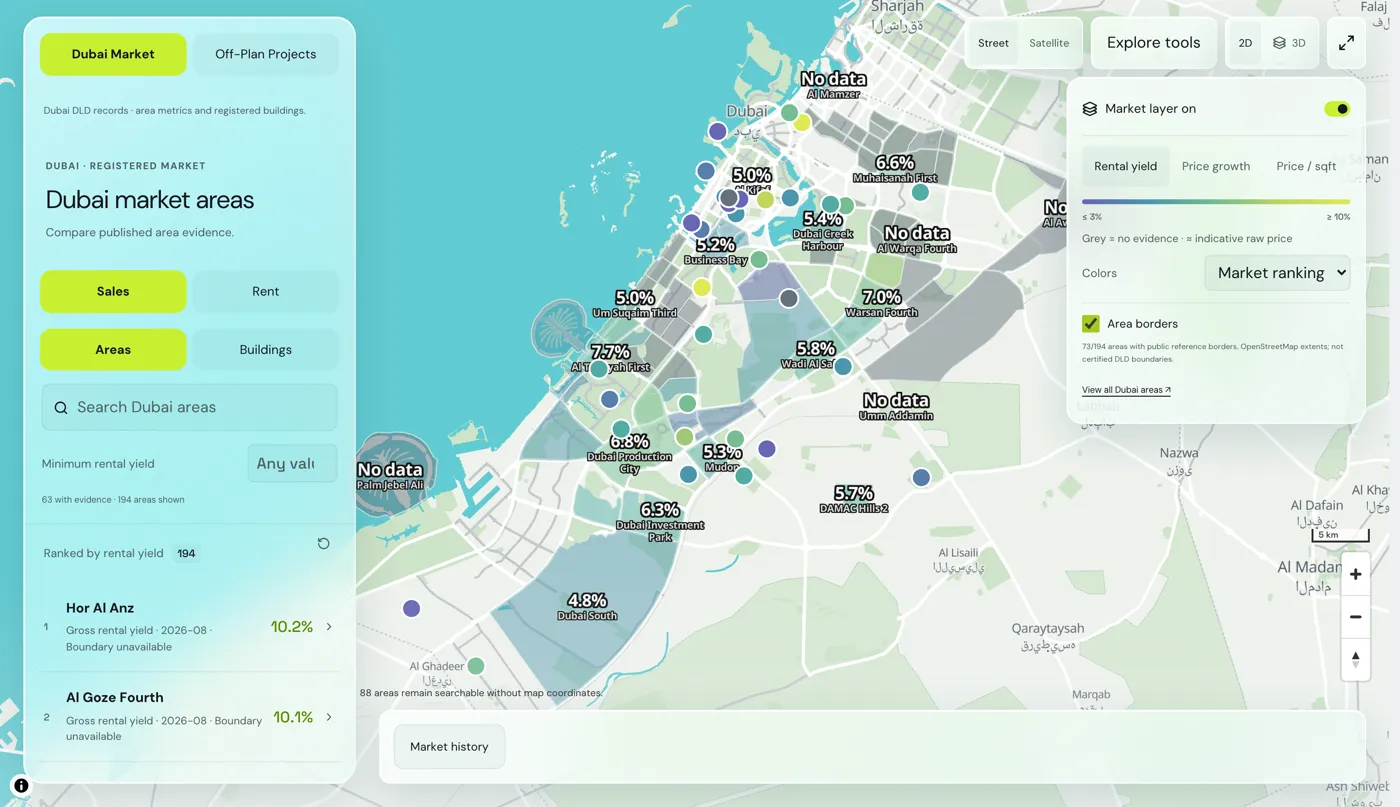
Task: Select the 3D map mode
Action: [1290, 43]
